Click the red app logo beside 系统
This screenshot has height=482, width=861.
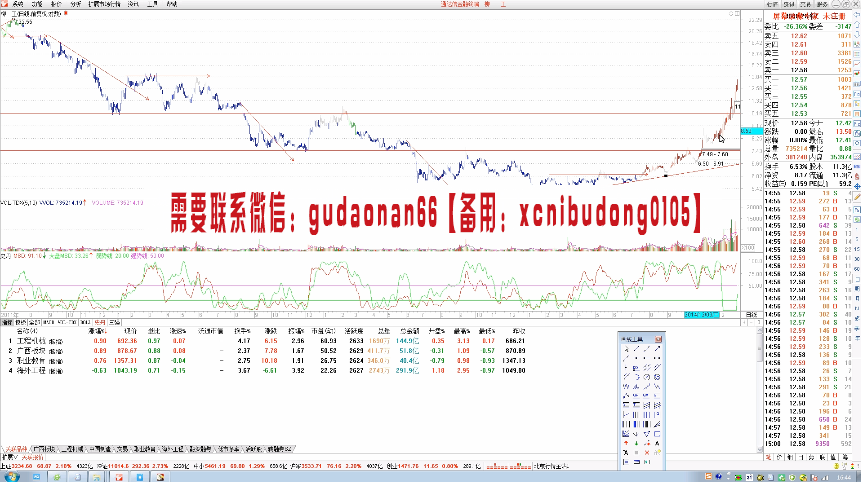[4, 4]
